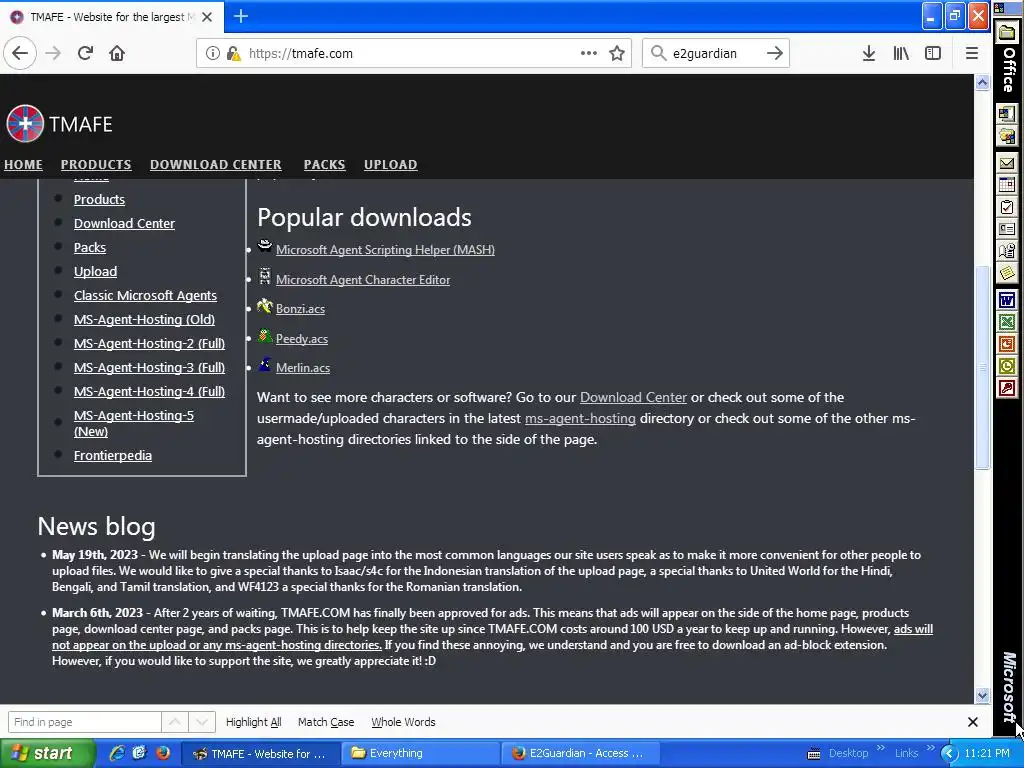This screenshot has height=768, width=1024.
Task: Open Frontierpedia sidebar link
Action: pos(113,455)
